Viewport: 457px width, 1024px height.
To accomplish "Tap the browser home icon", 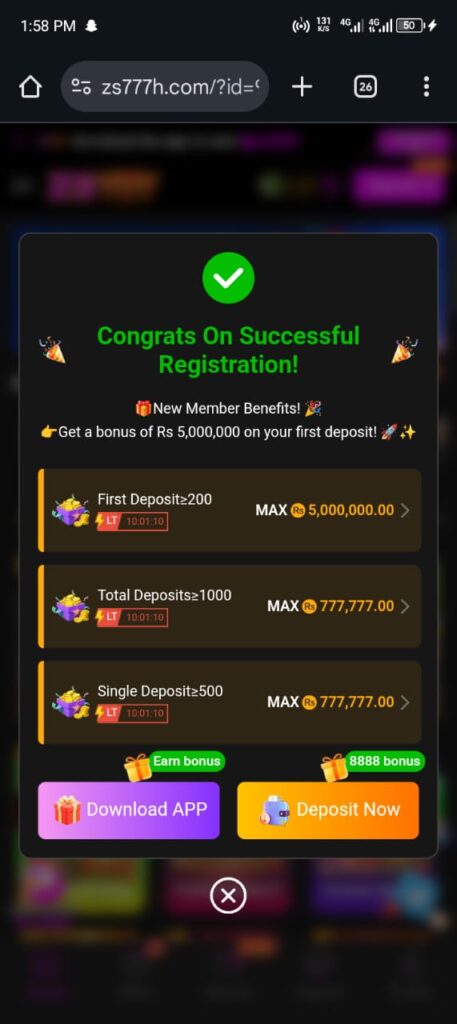I will pyautogui.click(x=31, y=87).
